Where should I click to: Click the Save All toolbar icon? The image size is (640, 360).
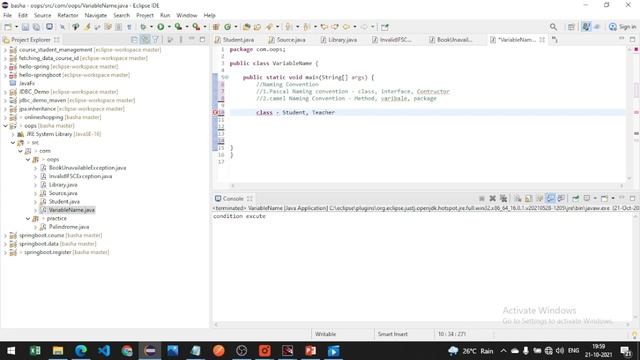point(36,27)
